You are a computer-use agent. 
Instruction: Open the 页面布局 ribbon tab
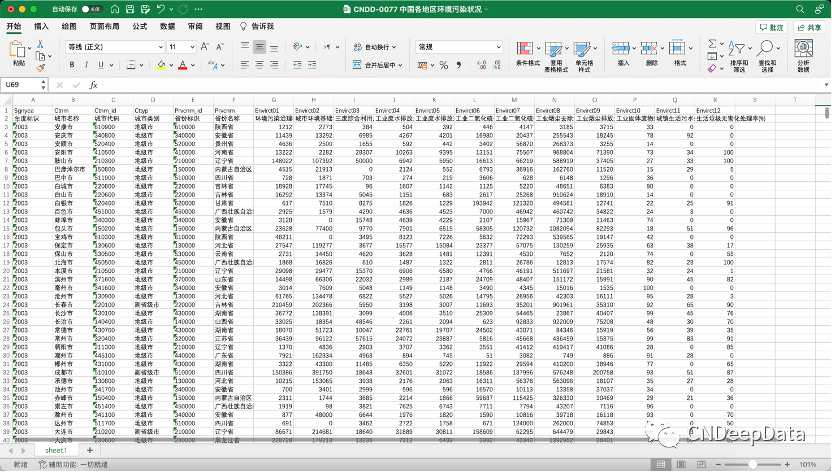[104, 26]
